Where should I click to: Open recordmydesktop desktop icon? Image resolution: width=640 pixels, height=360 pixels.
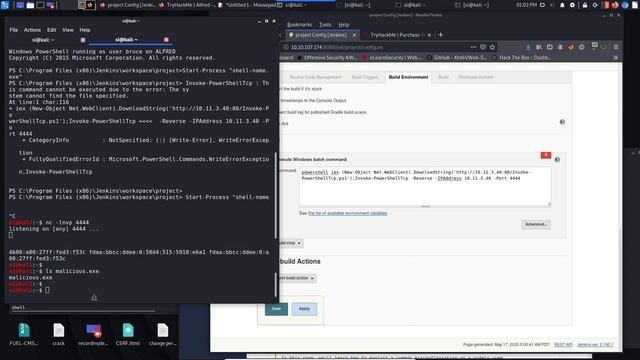93,334
